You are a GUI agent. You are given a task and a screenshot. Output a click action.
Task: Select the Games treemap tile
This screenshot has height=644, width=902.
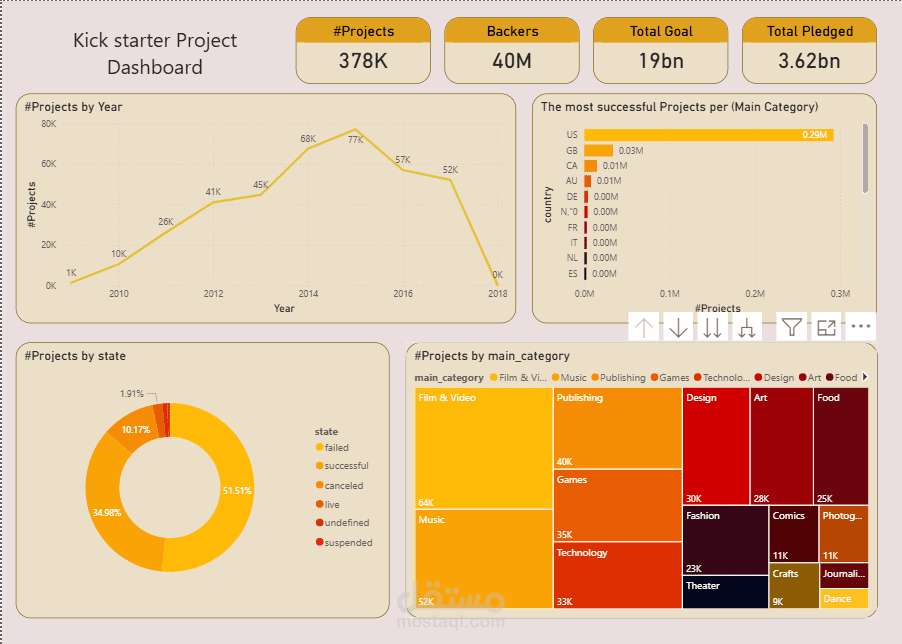tap(617, 506)
